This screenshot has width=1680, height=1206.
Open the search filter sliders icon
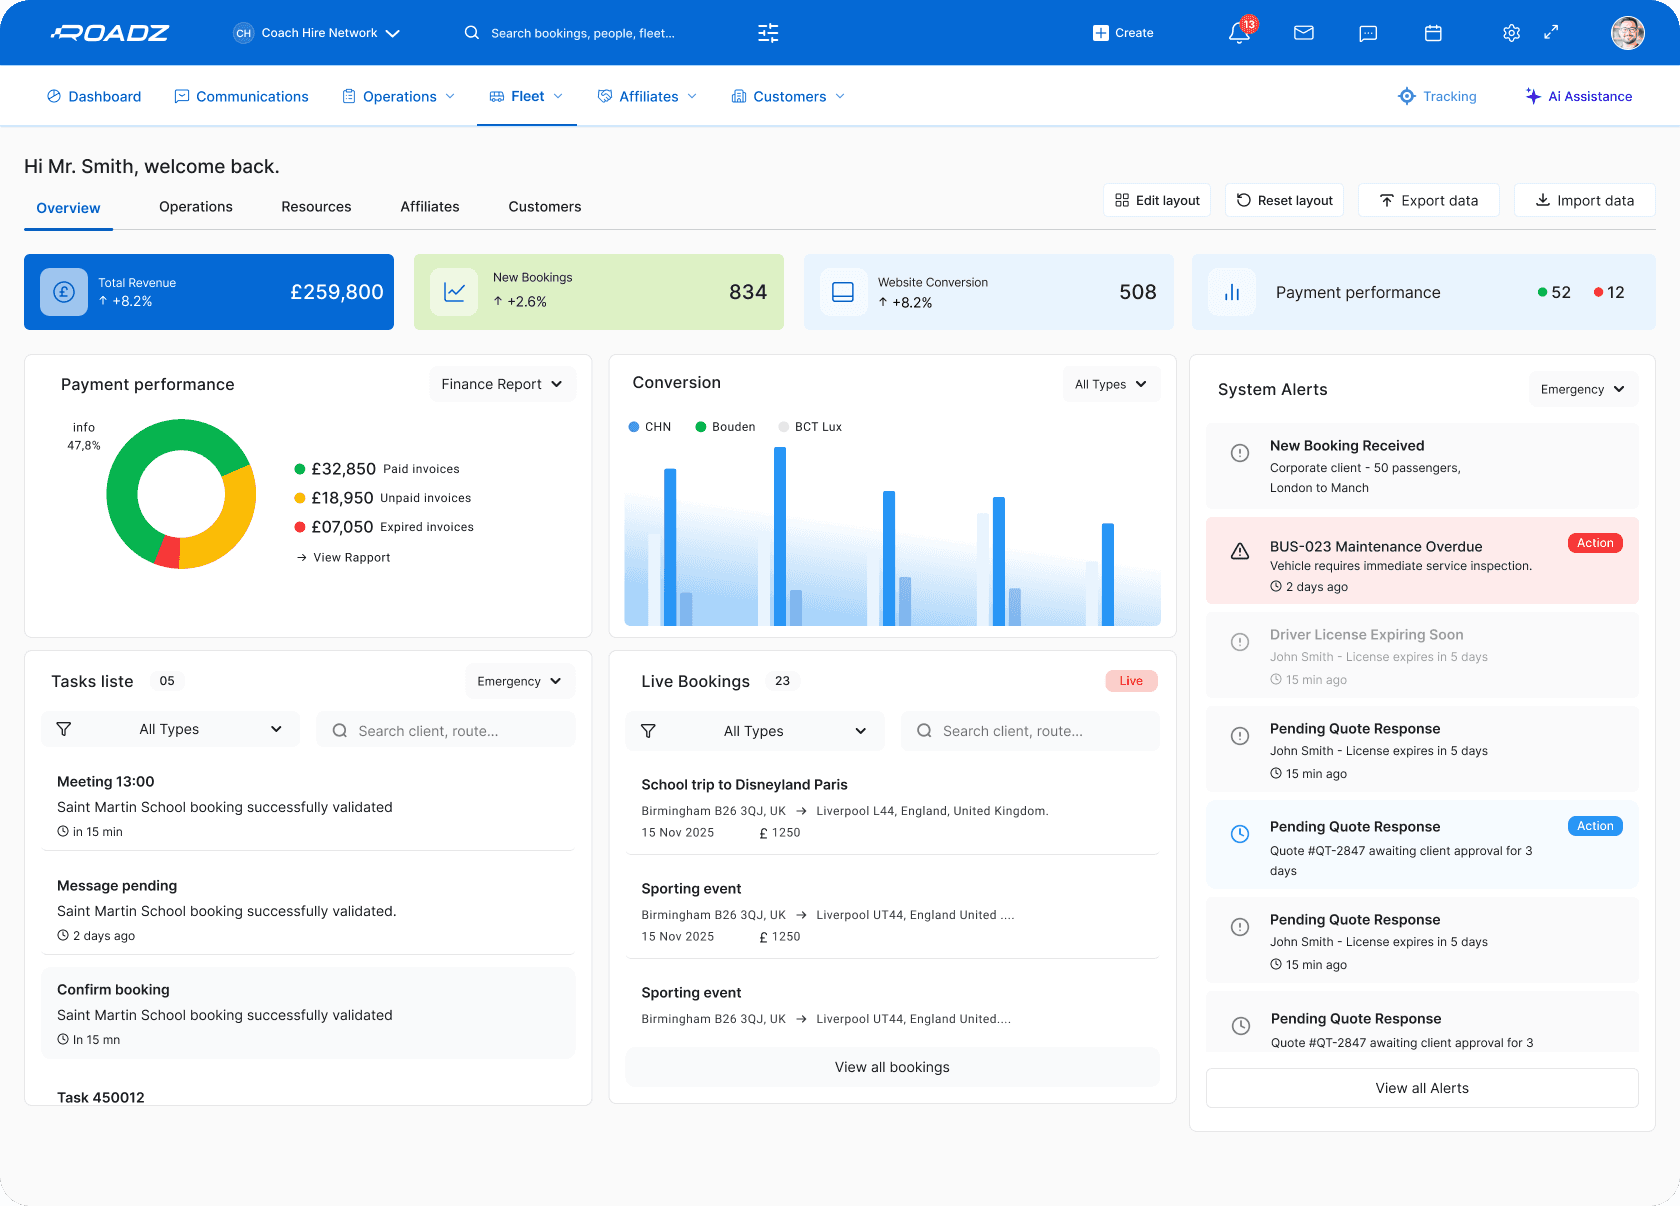(x=768, y=33)
